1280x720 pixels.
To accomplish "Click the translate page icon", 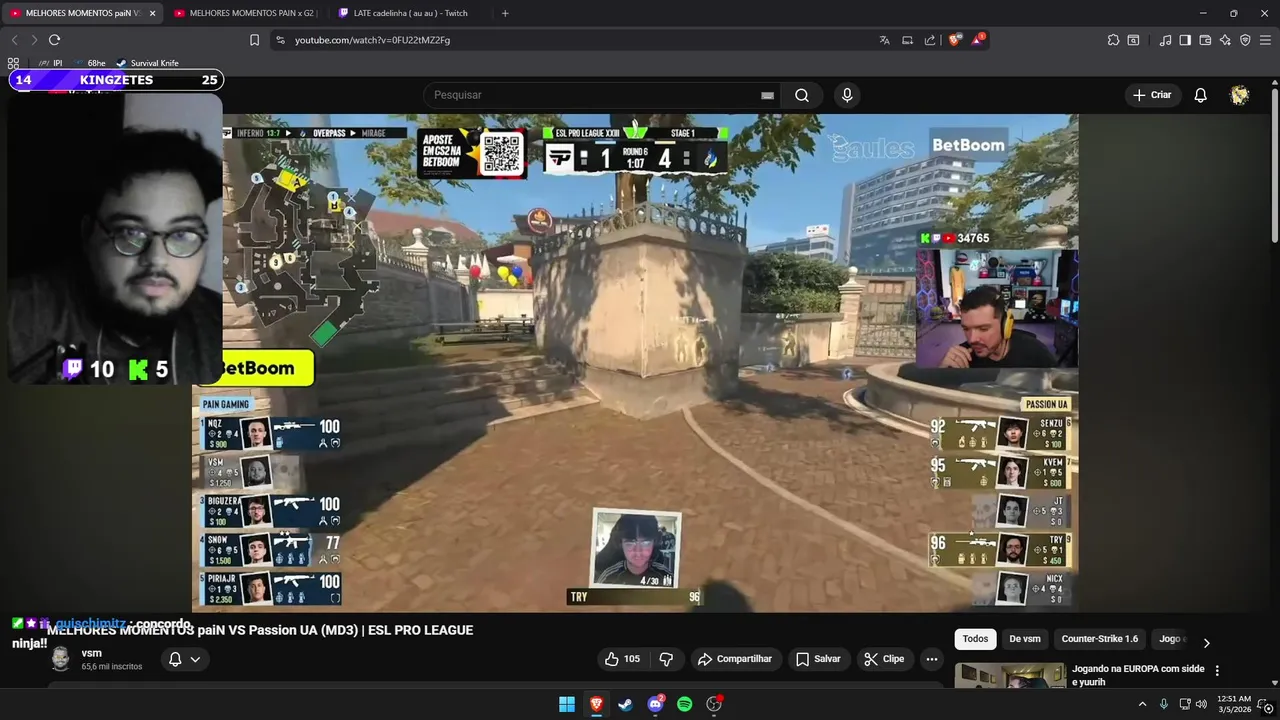I will pos(884,40).
